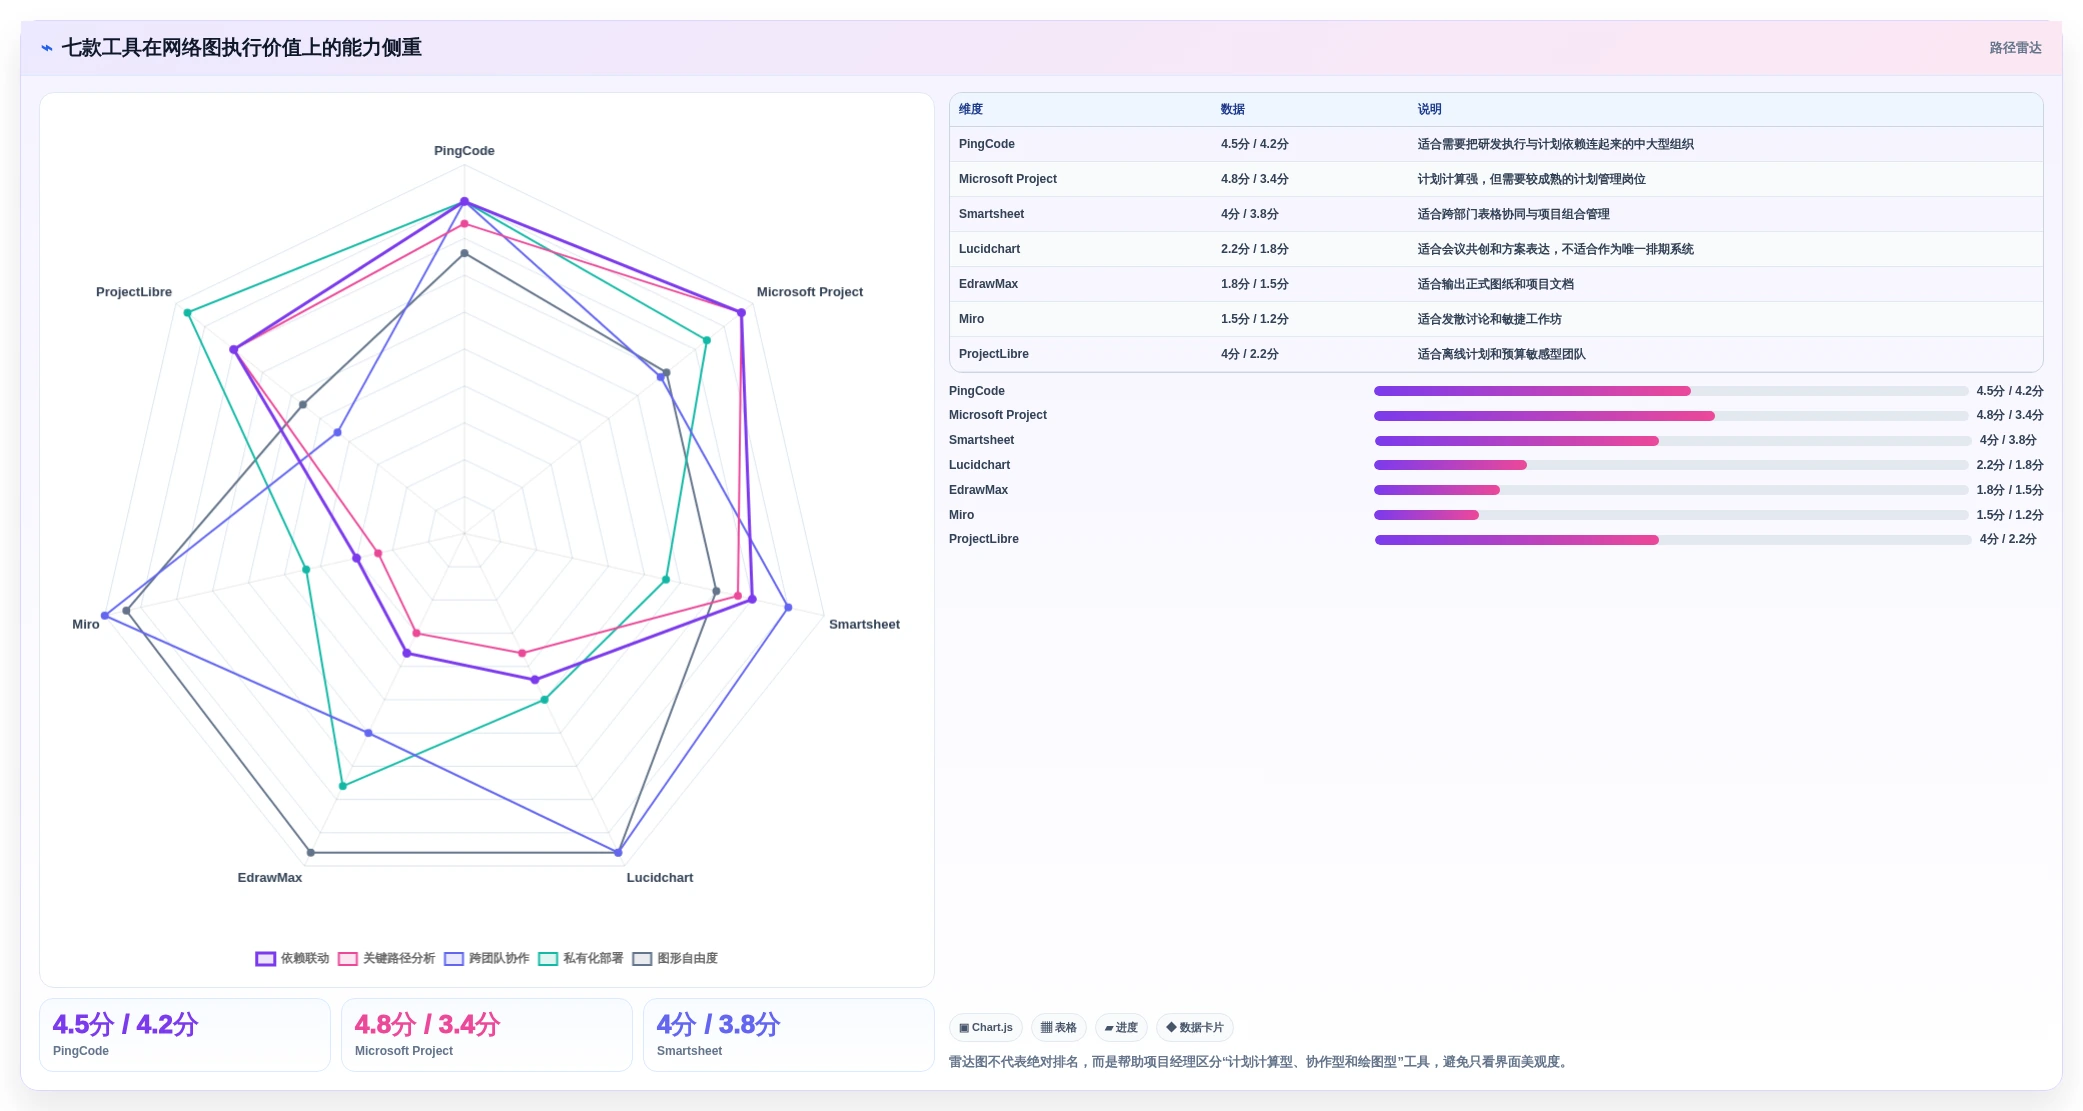
Task: Click the ProjectLibre progress bar
Action: tap(1673, 540)
